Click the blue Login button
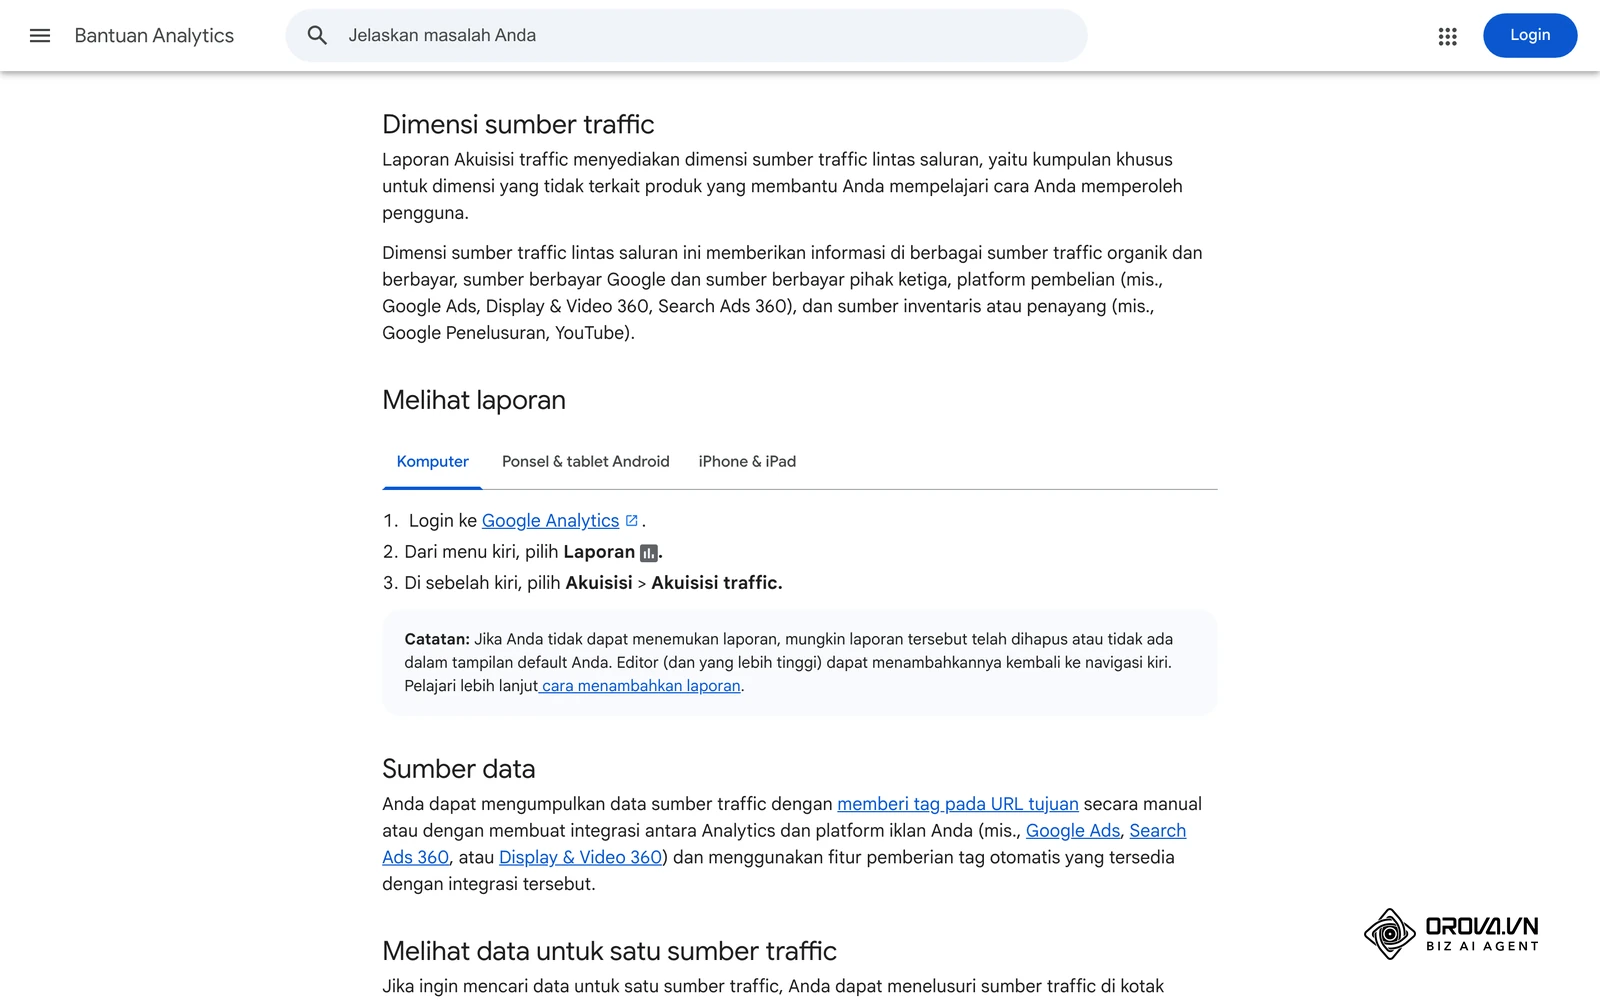 point(1530,36)
